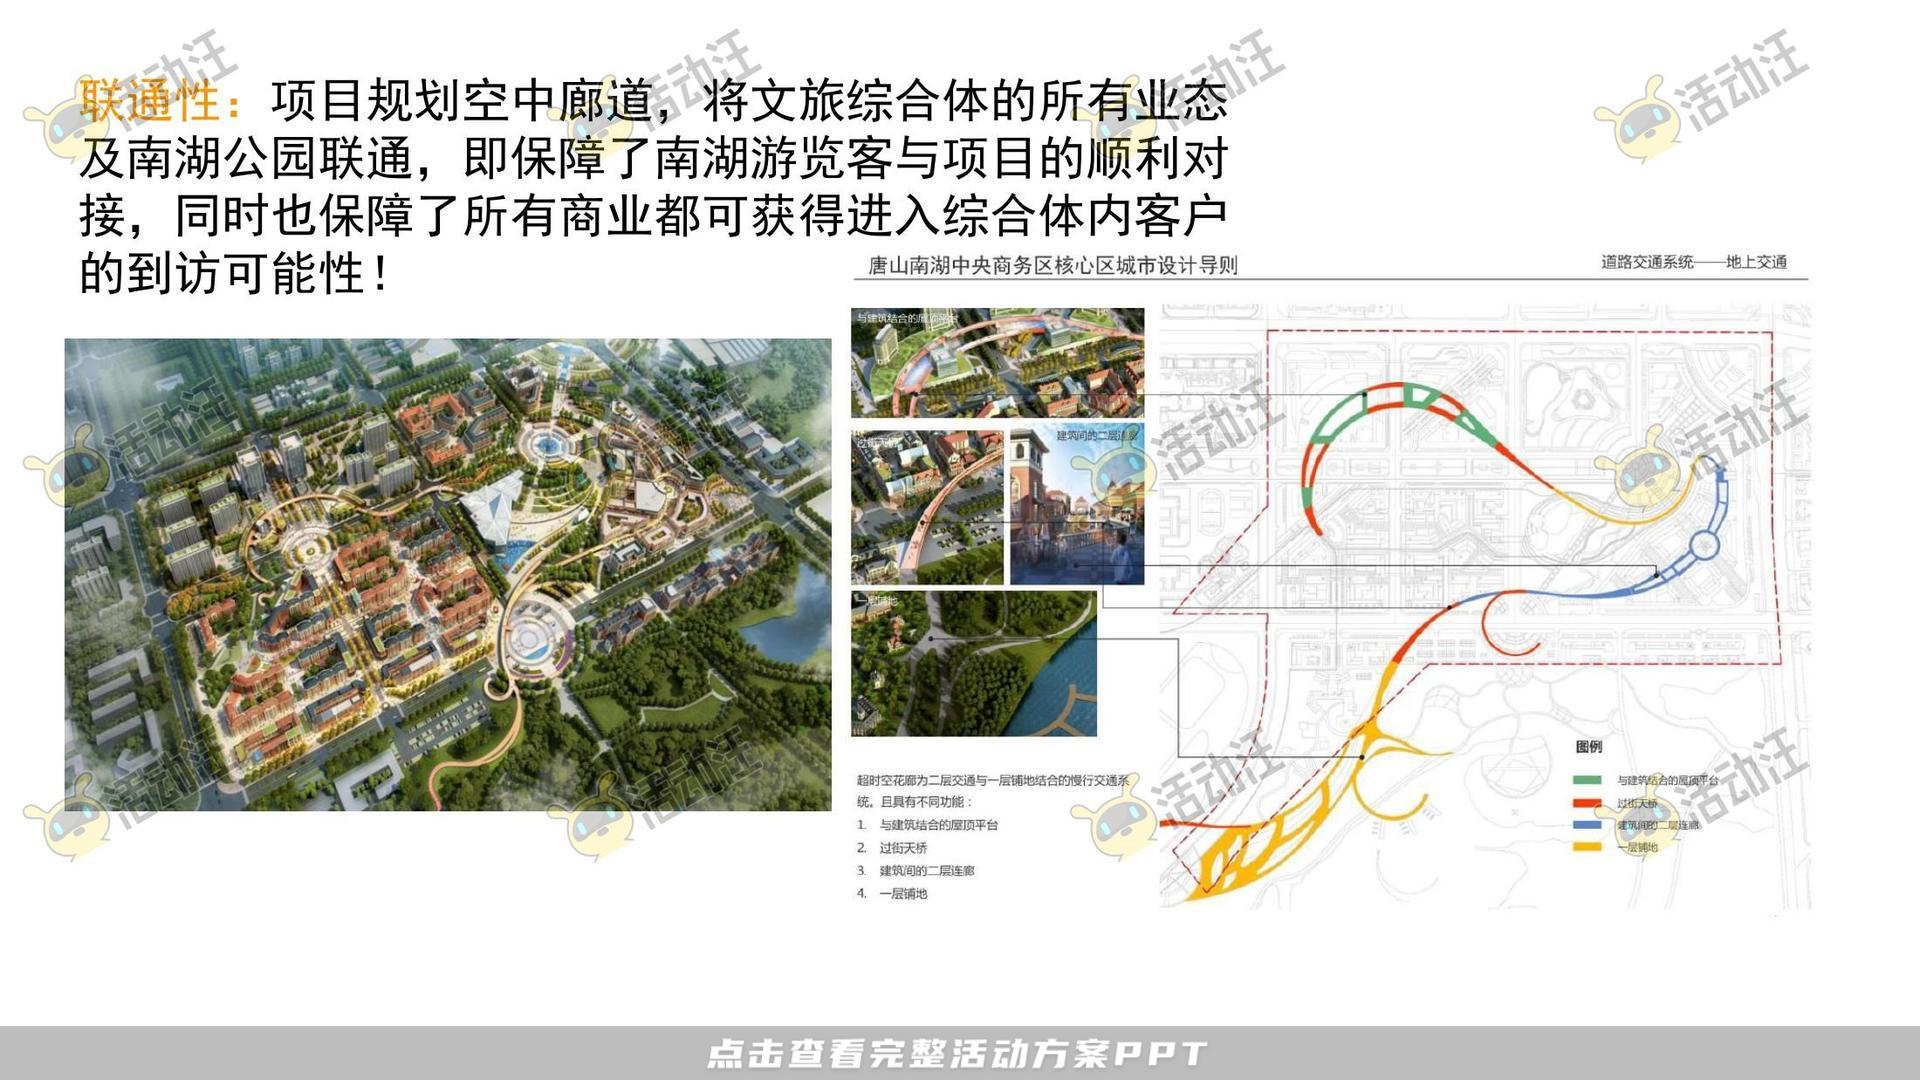Click list item '2. 过街天桥'
The height and width of the screenshot is (1080, 1920).
(892, 848)
